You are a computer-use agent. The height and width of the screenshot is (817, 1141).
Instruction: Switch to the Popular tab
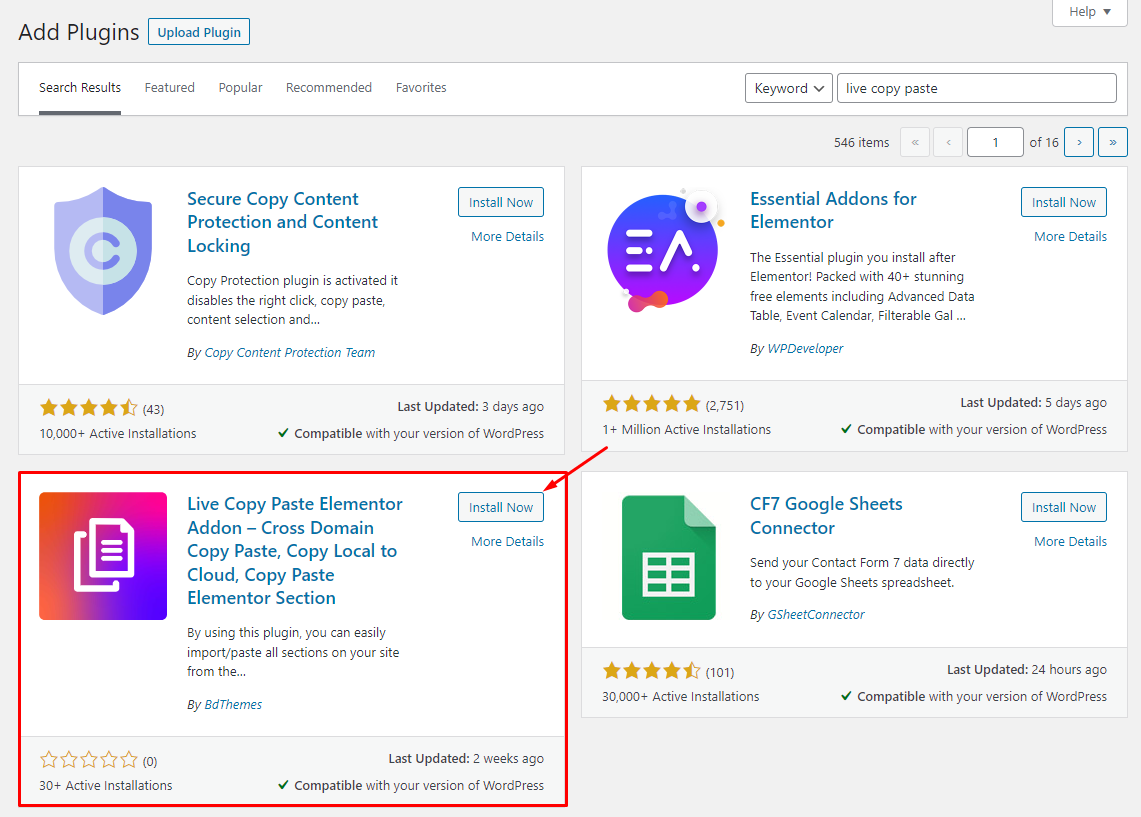pos(240,88)
